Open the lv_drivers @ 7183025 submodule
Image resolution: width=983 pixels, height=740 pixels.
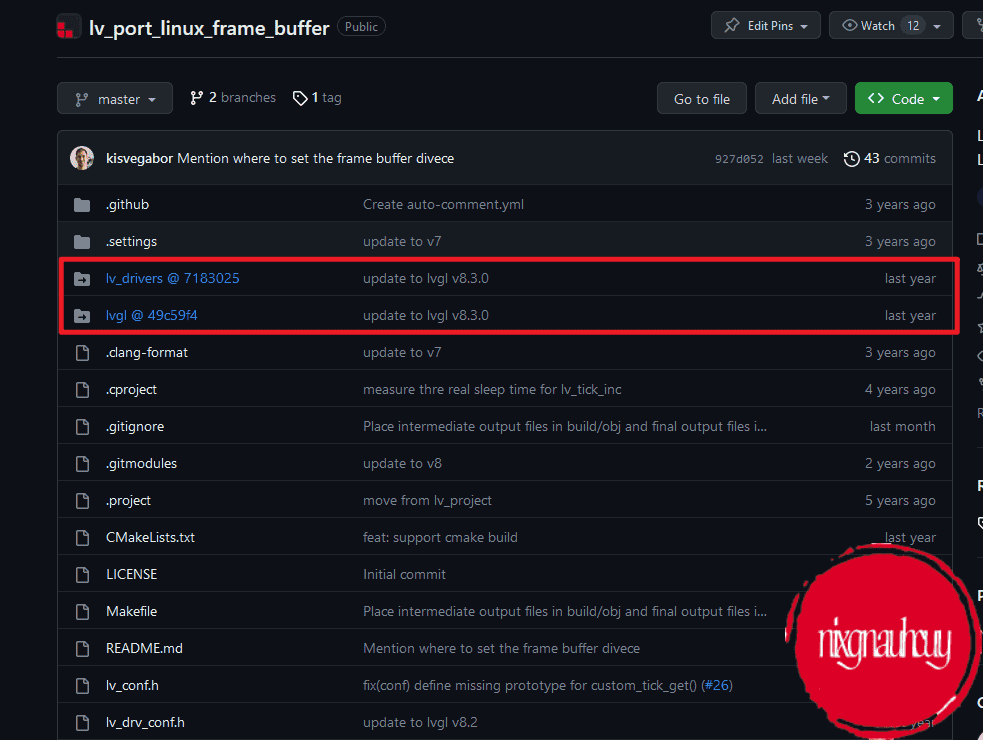point(172,278)
